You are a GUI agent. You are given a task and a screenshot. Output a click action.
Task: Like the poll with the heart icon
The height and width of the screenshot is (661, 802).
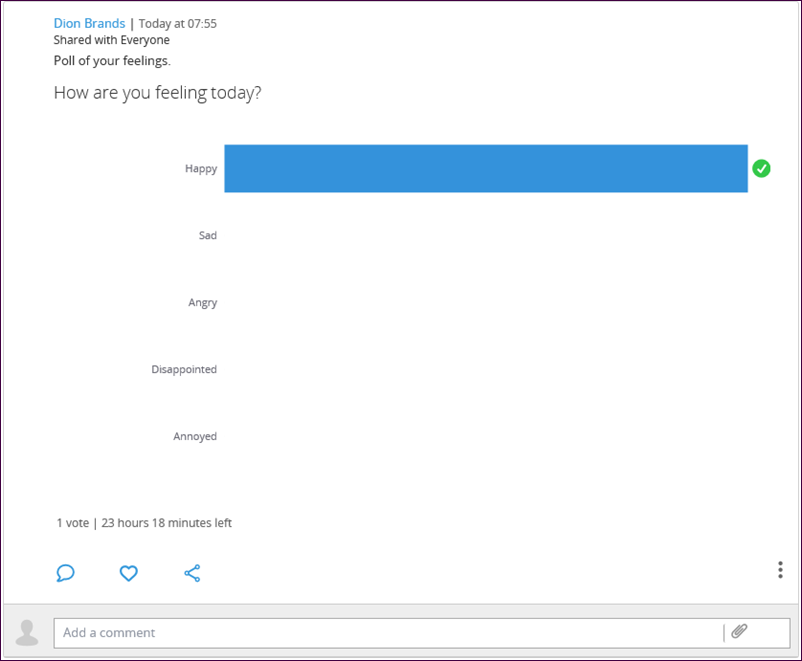click(128, 573)
